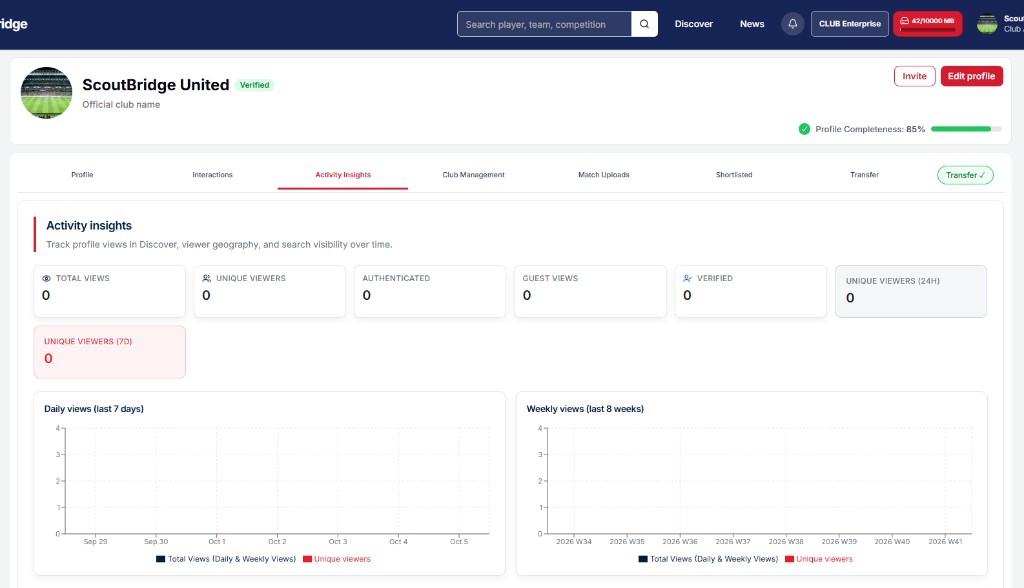
Task: Click the ScoutBridge United club name heading
Action: point(155,85)
